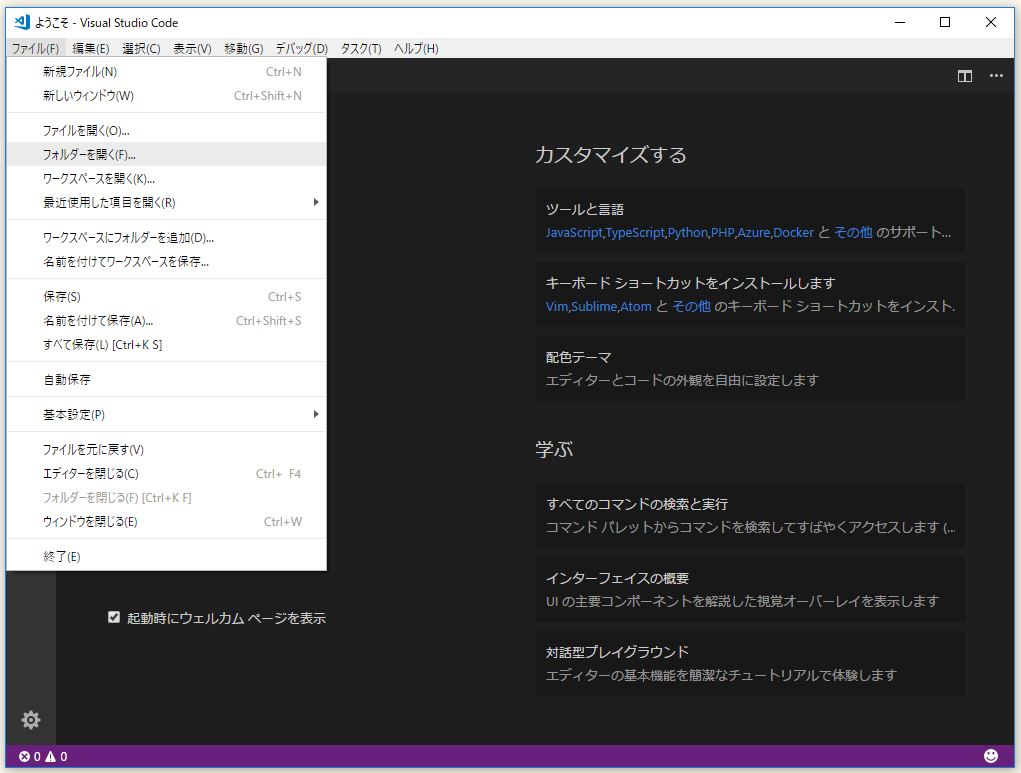Open Settings via the gear icon
The image size is (1021, 773).
click(30, 720)
